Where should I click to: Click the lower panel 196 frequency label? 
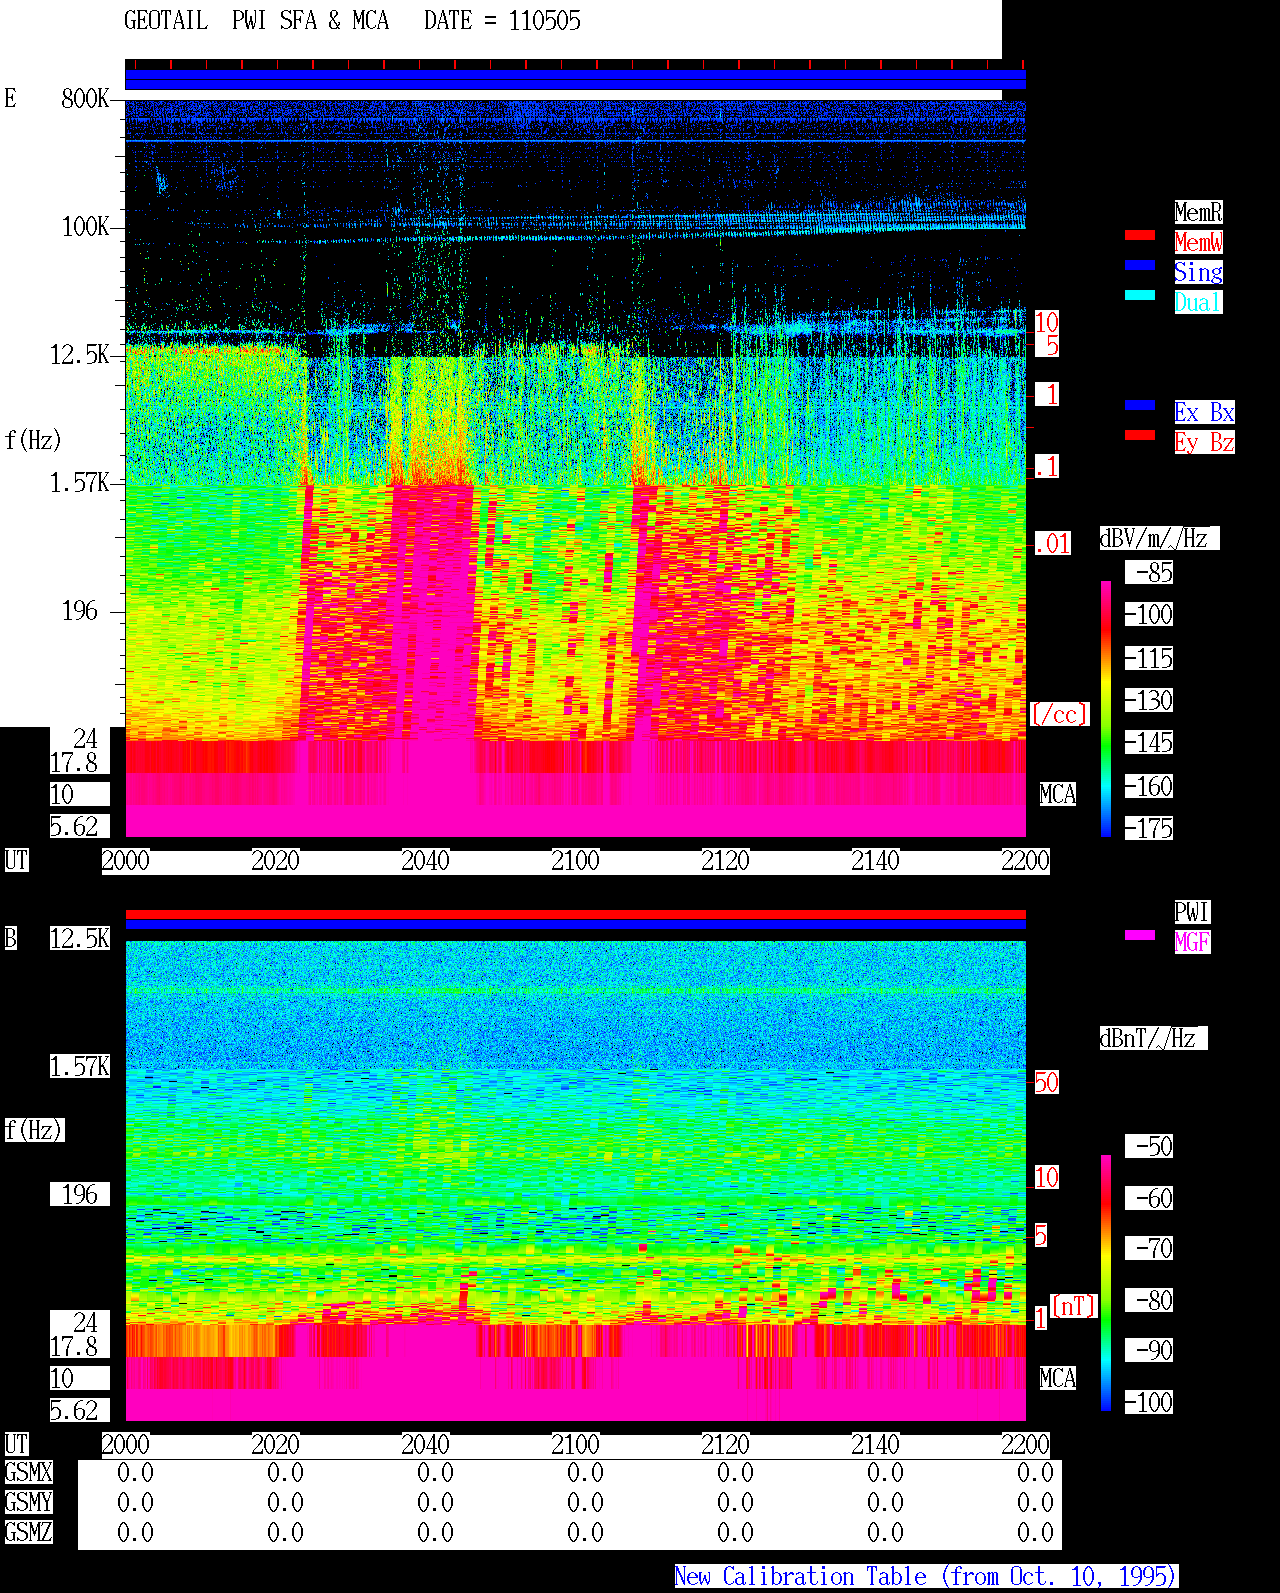[x=80, y=1195]
